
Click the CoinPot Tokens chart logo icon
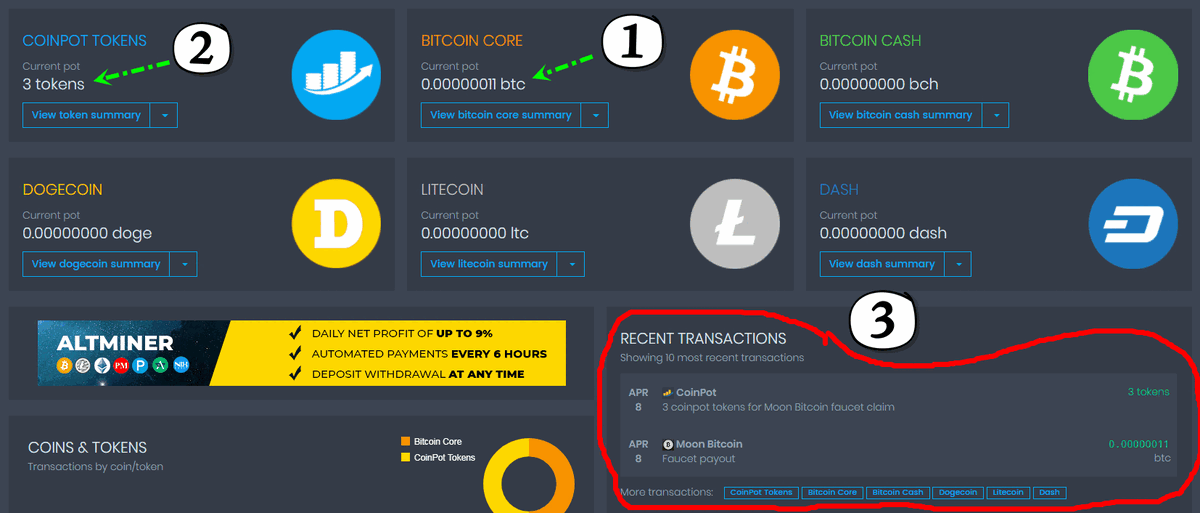coord(337,75)
